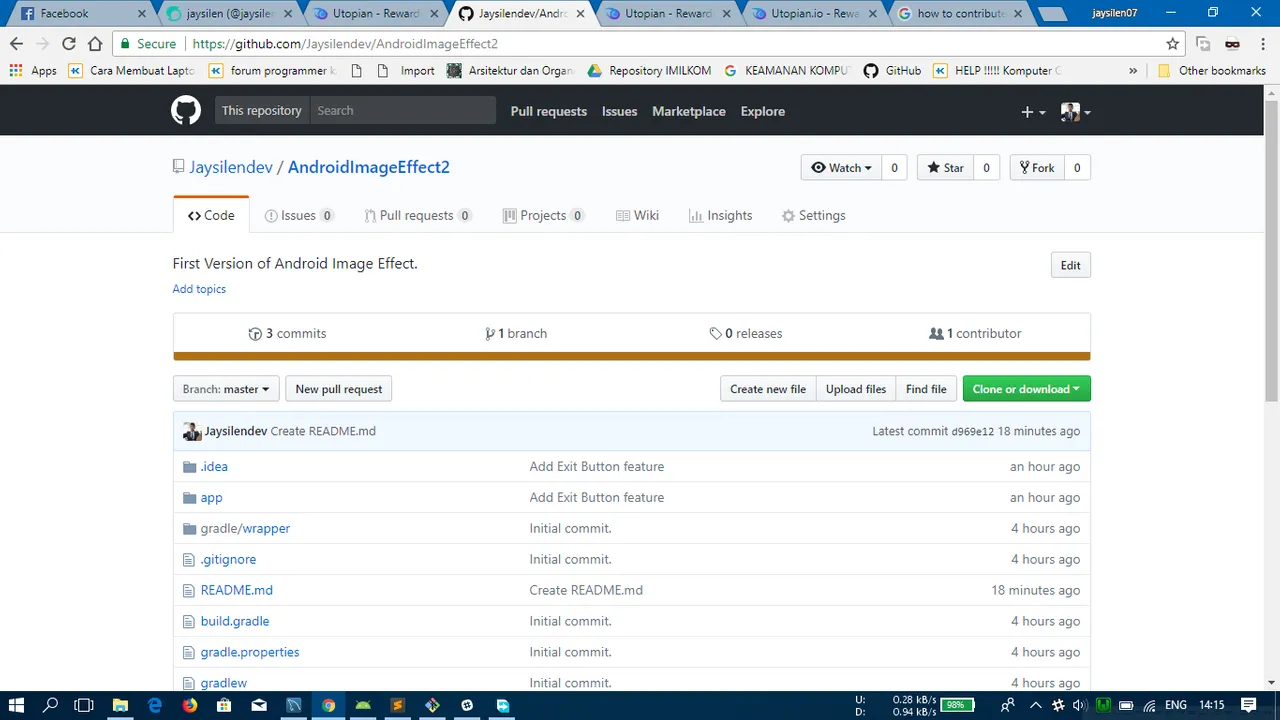Open Apps shortcut in bookmarks bar

(x=33, y=71)
